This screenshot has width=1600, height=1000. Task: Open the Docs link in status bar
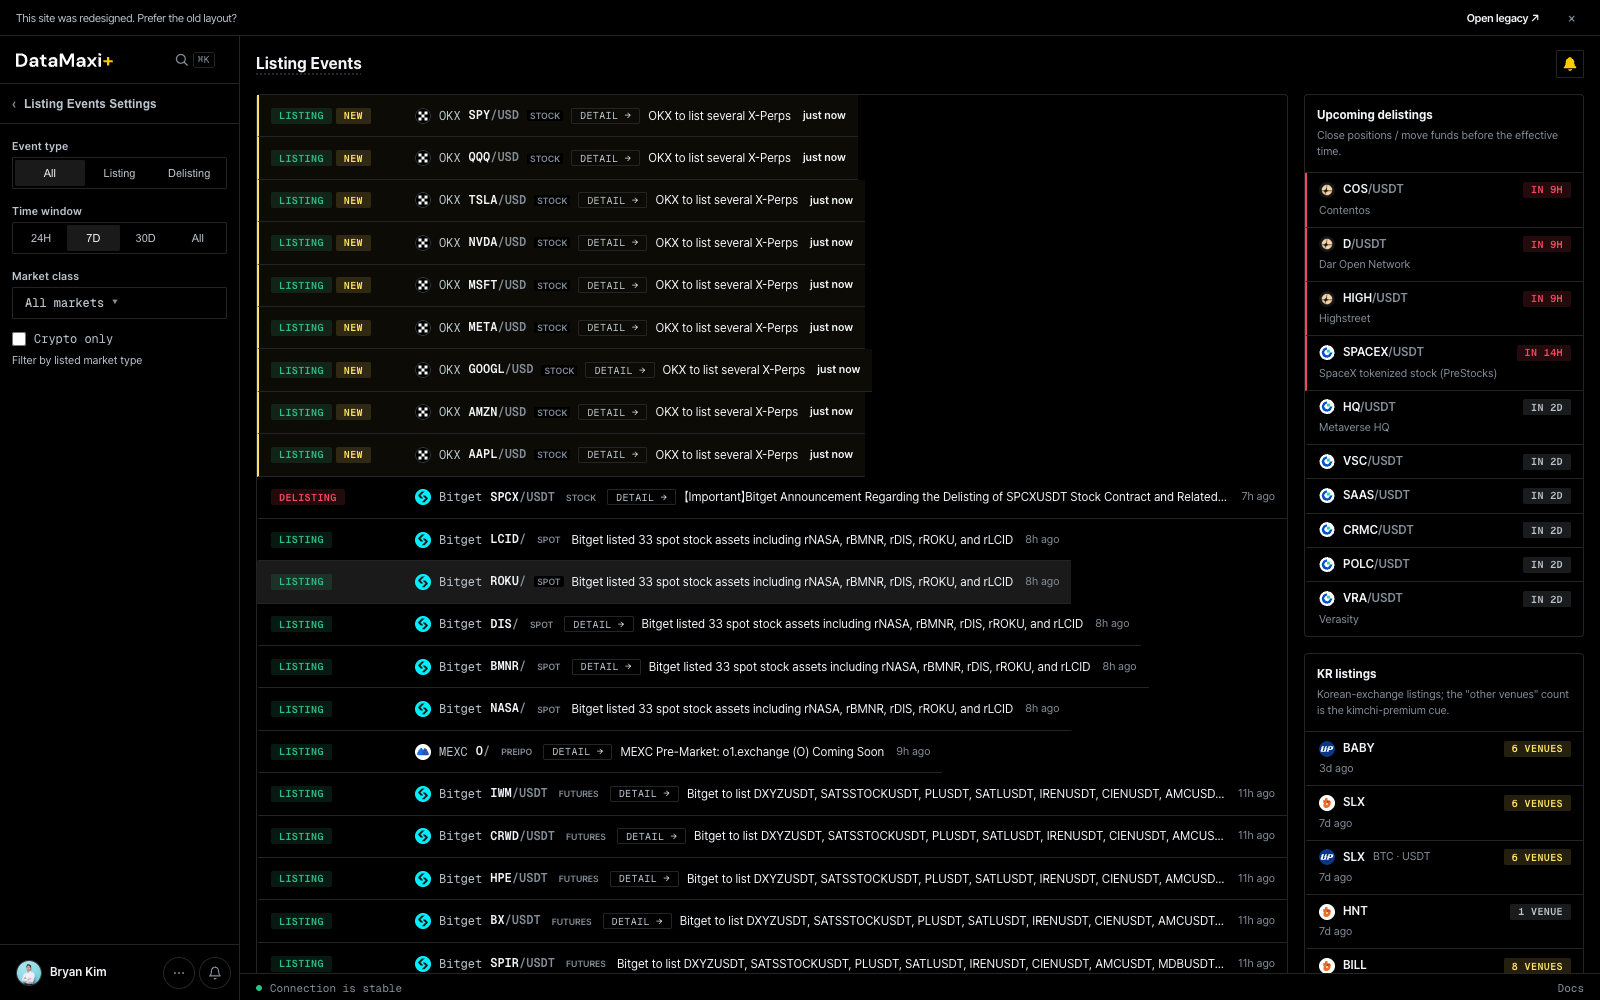pyautogui.click(x=1570, y=988)
